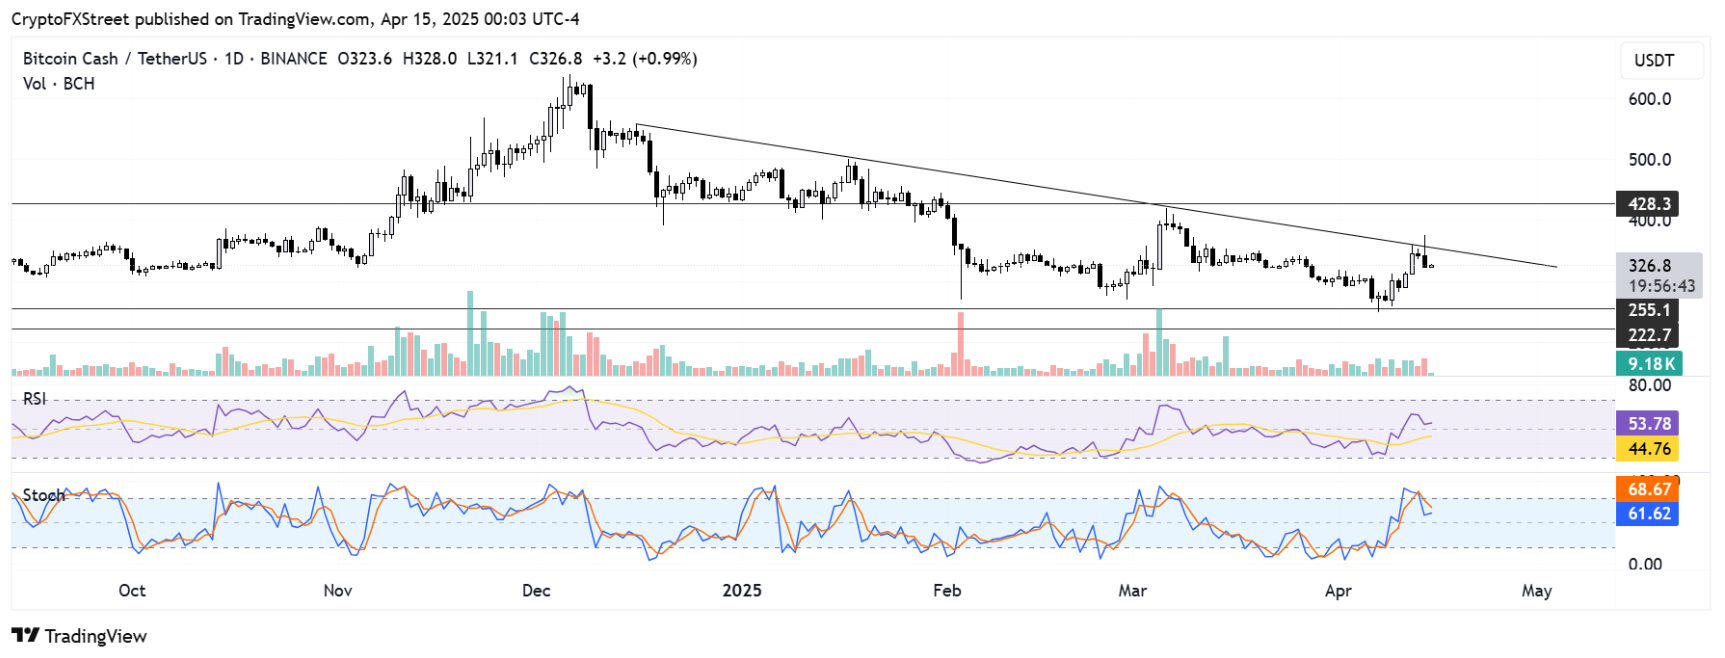This screenshot has height=658, width=1725.
Task: Click the current price tag 326.8
Action: 1650,266
